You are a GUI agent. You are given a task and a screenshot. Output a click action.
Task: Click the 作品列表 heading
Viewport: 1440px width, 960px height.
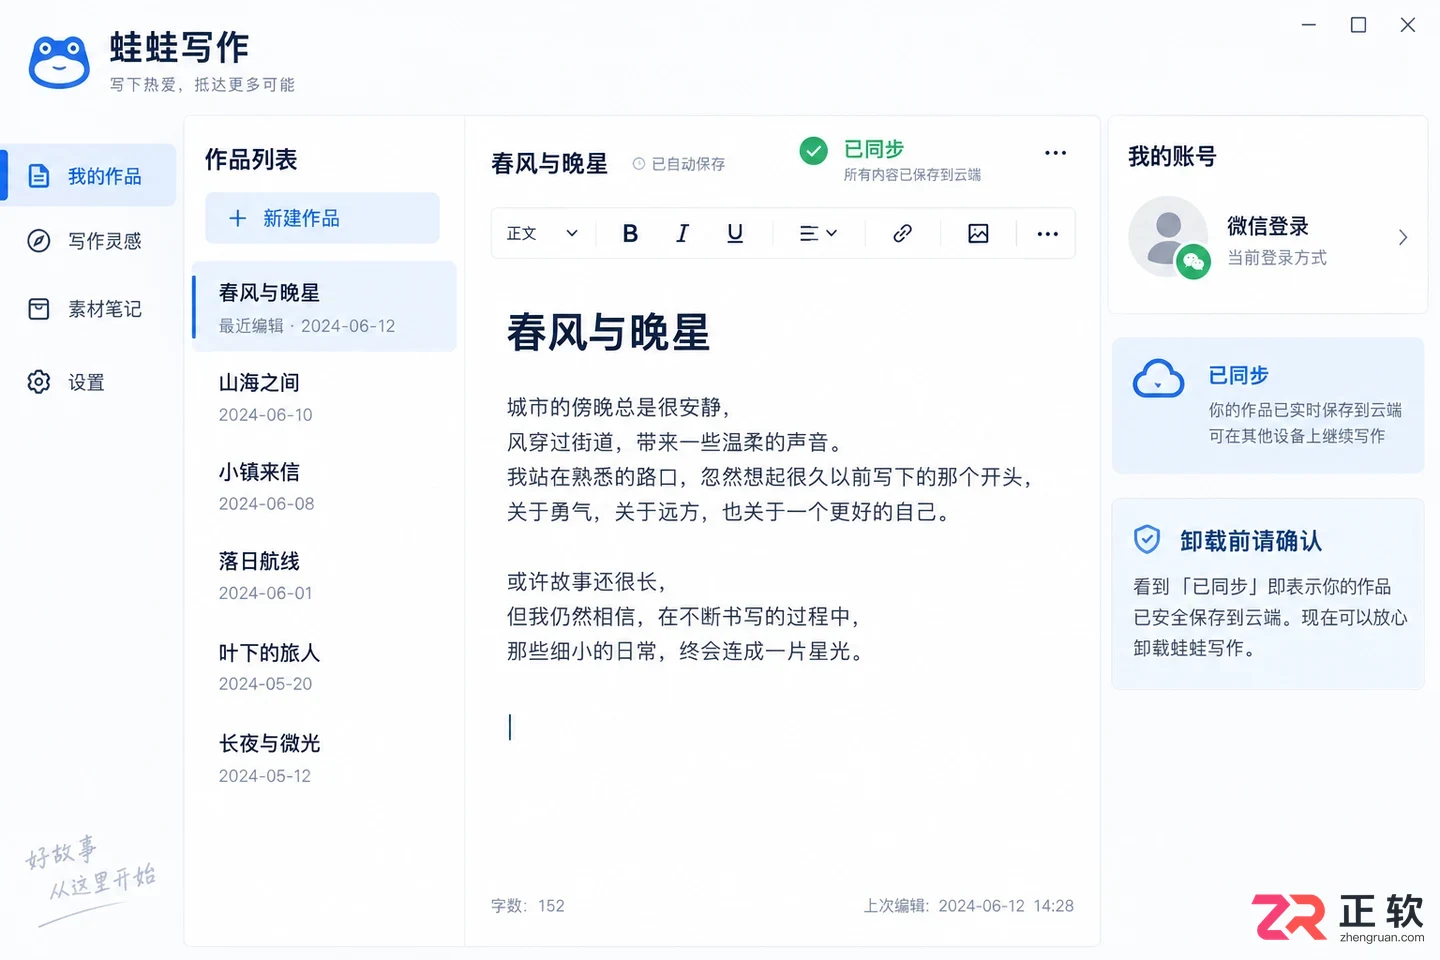[x=251, y=159]
